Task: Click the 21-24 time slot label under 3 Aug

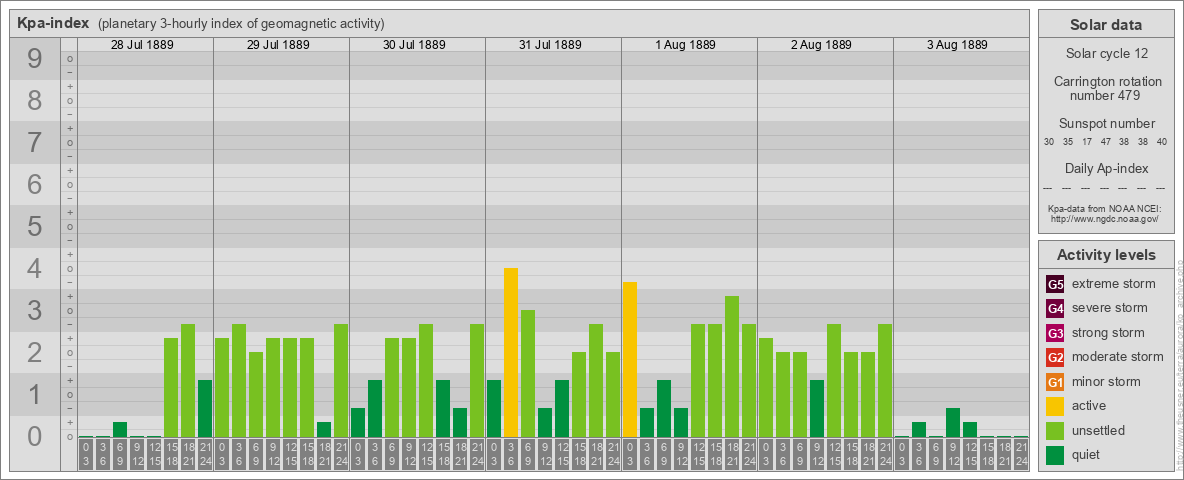Action: point(1021,454)
